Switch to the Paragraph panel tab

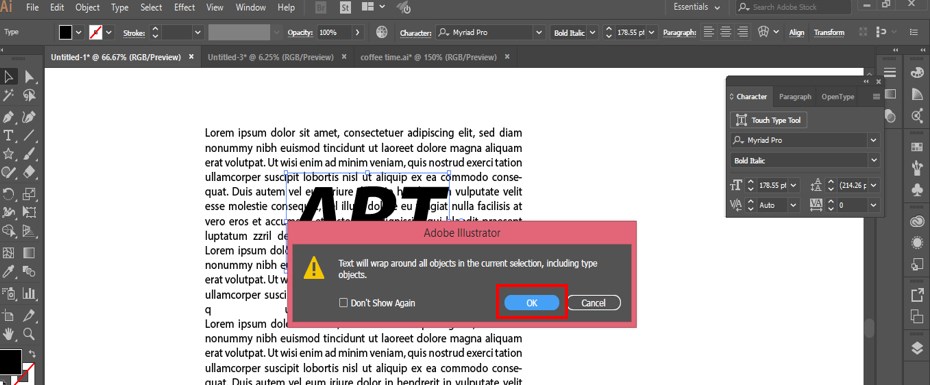(x=795, y=97)
